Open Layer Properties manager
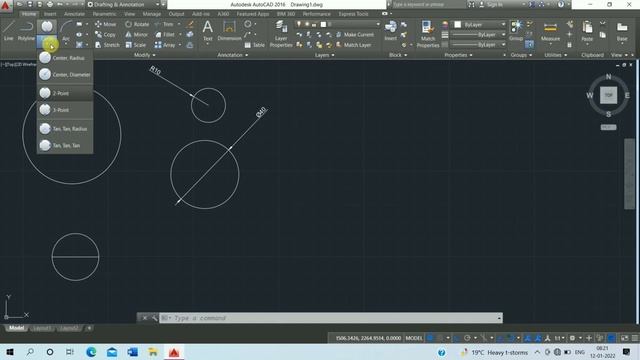The width and height of the screenshot is (640, 360). pyautogui.click(x=281, y=34)
